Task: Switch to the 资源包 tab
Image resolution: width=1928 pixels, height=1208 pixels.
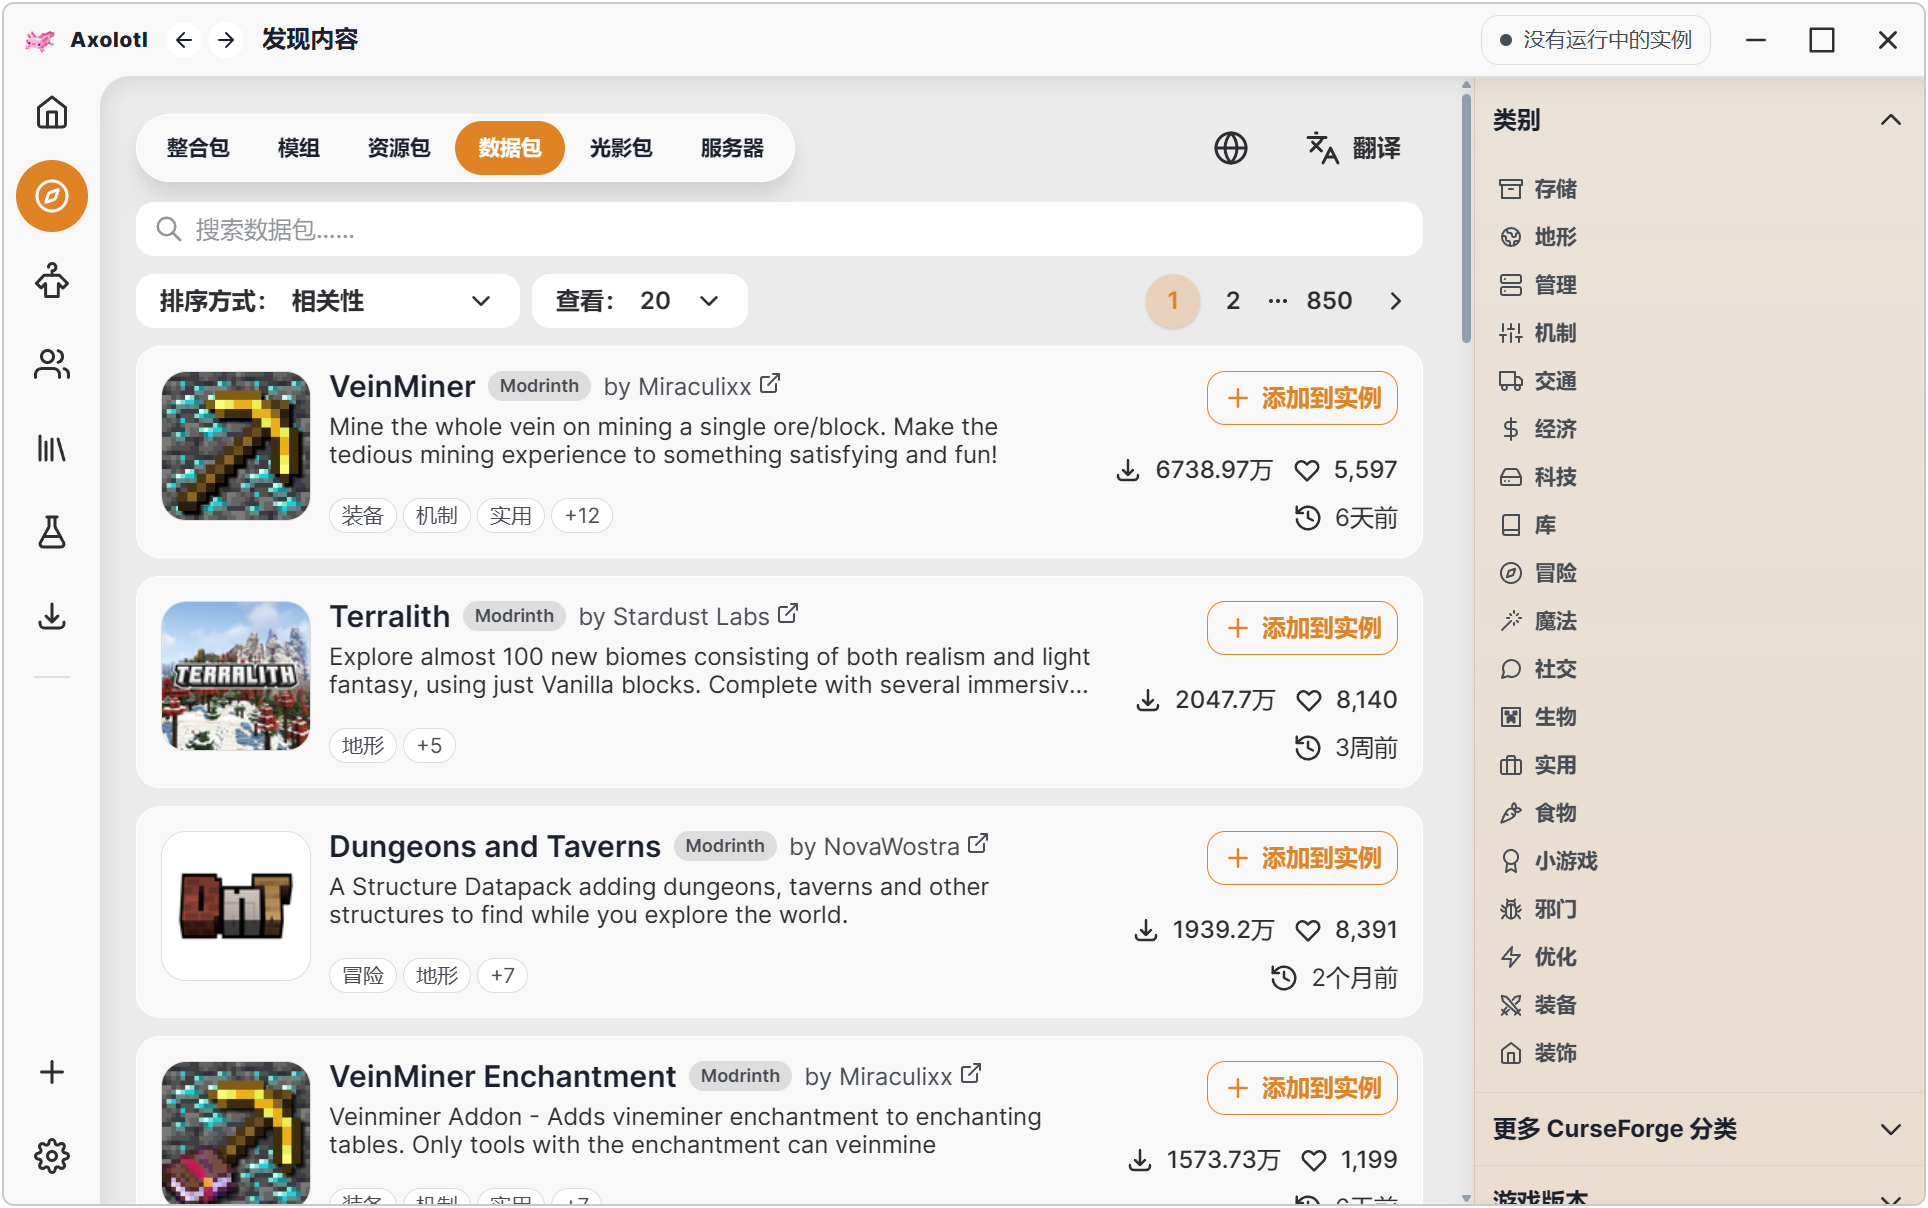Action: [x=399, y=148]
